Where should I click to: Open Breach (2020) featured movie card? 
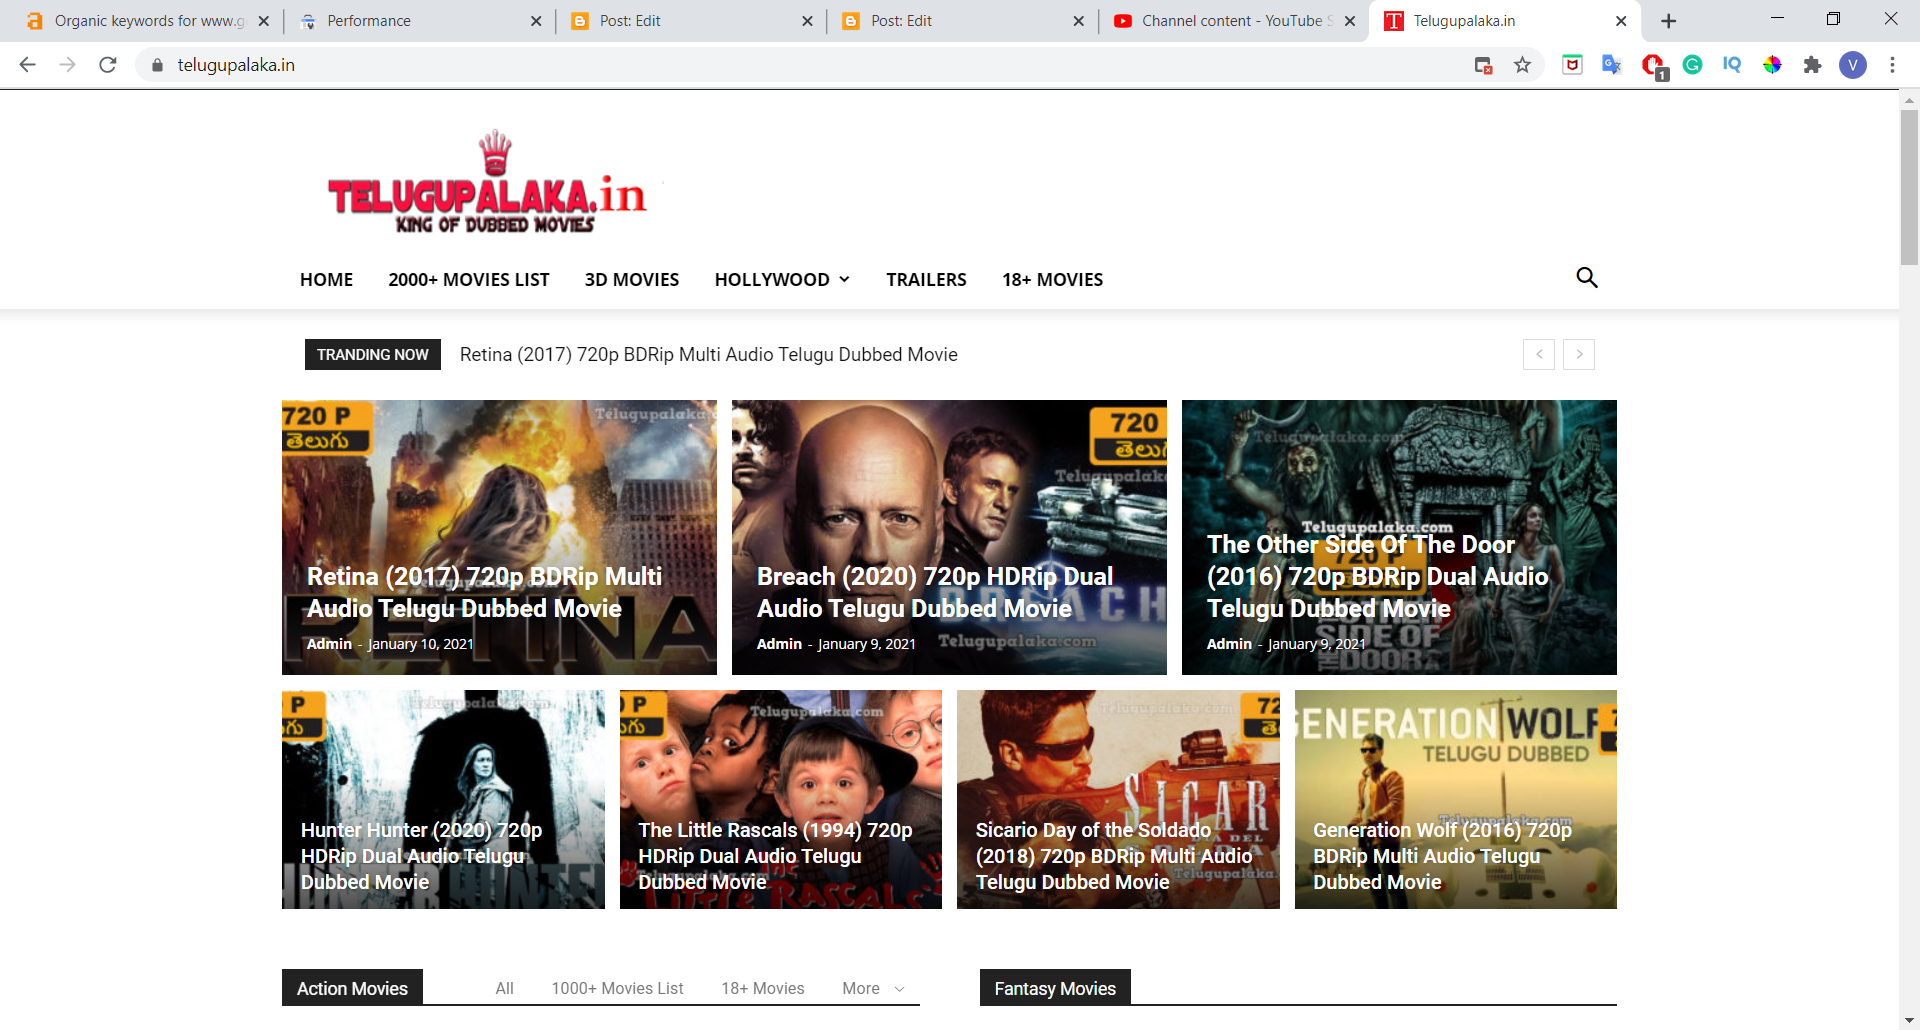click(x=949, y=537)
